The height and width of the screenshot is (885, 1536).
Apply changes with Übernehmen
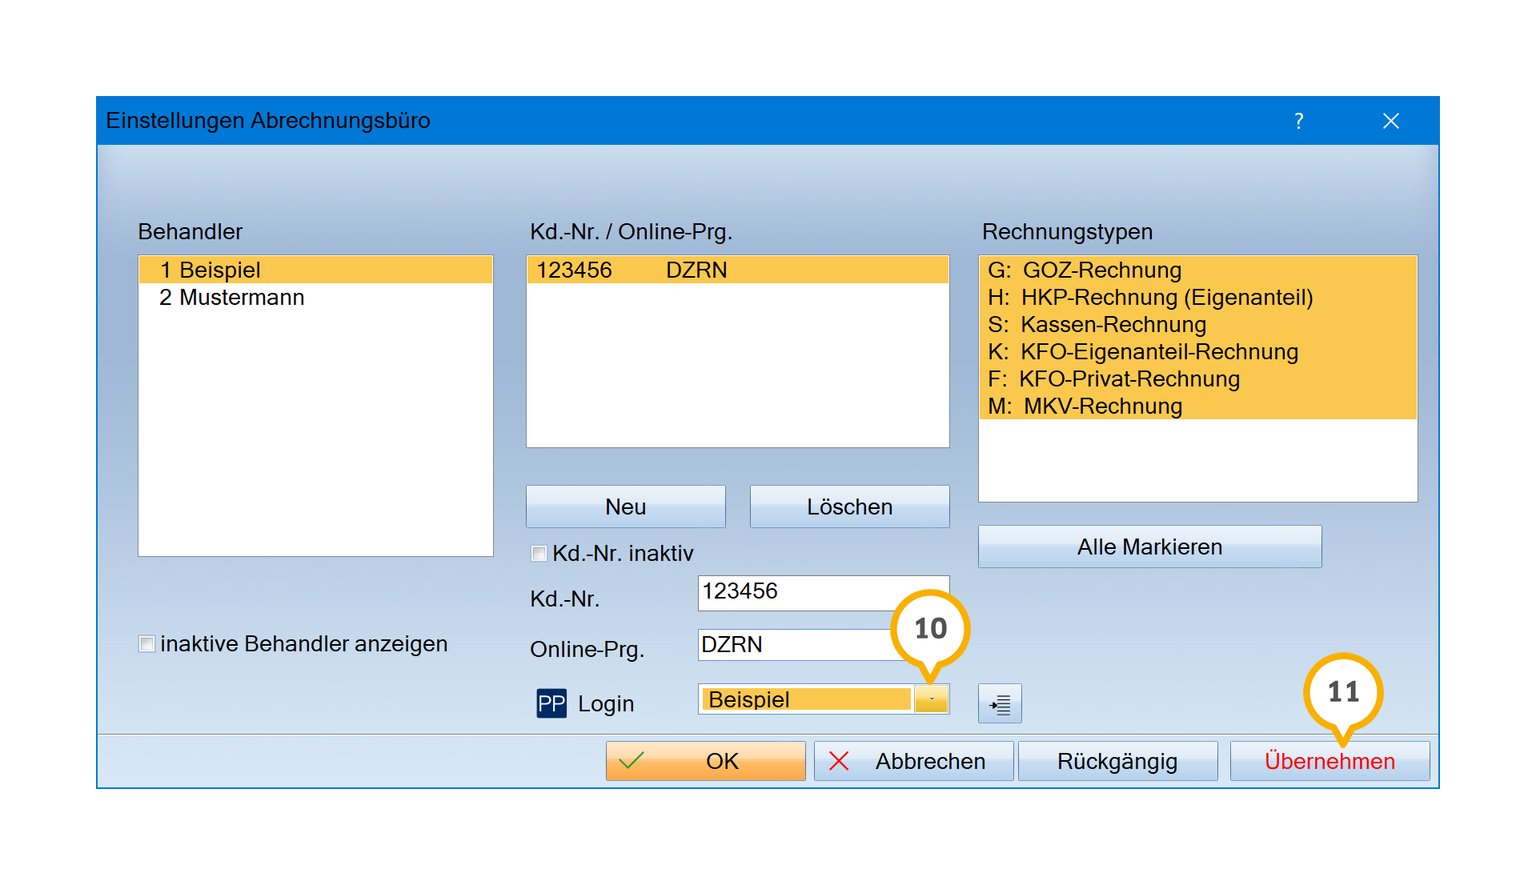(1329, 761)
